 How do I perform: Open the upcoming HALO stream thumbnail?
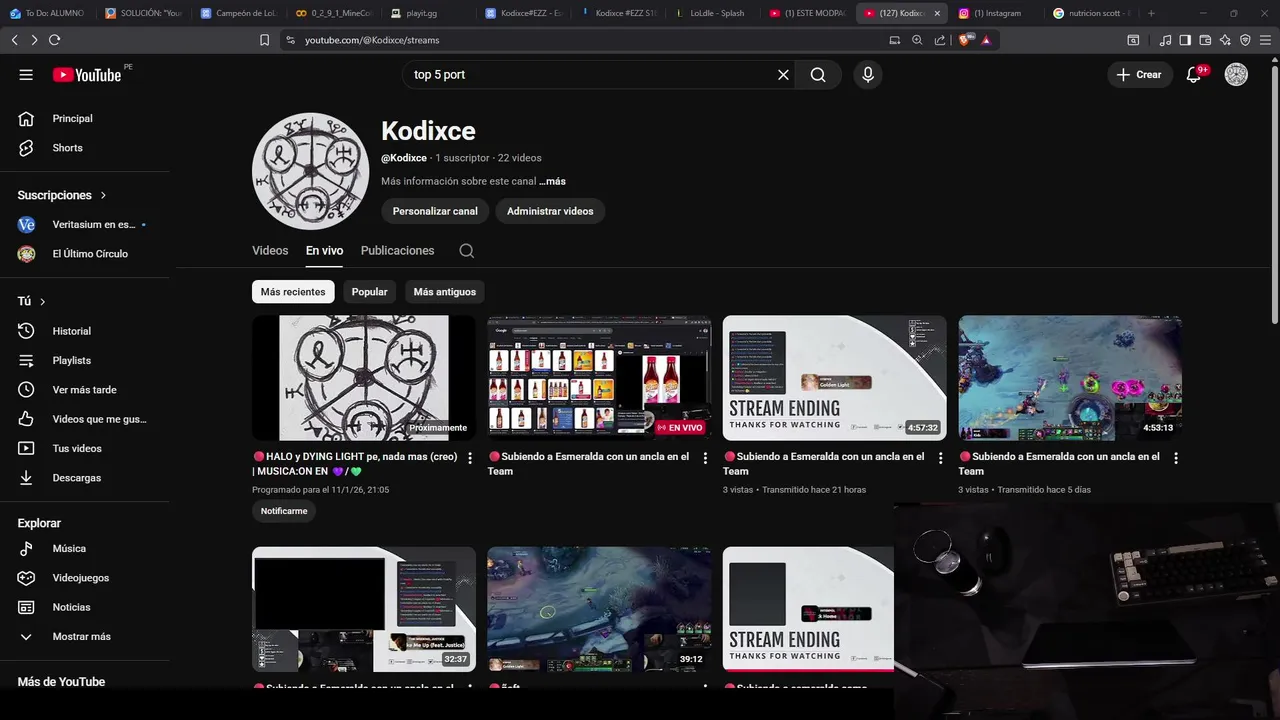(x=364, y=378)
